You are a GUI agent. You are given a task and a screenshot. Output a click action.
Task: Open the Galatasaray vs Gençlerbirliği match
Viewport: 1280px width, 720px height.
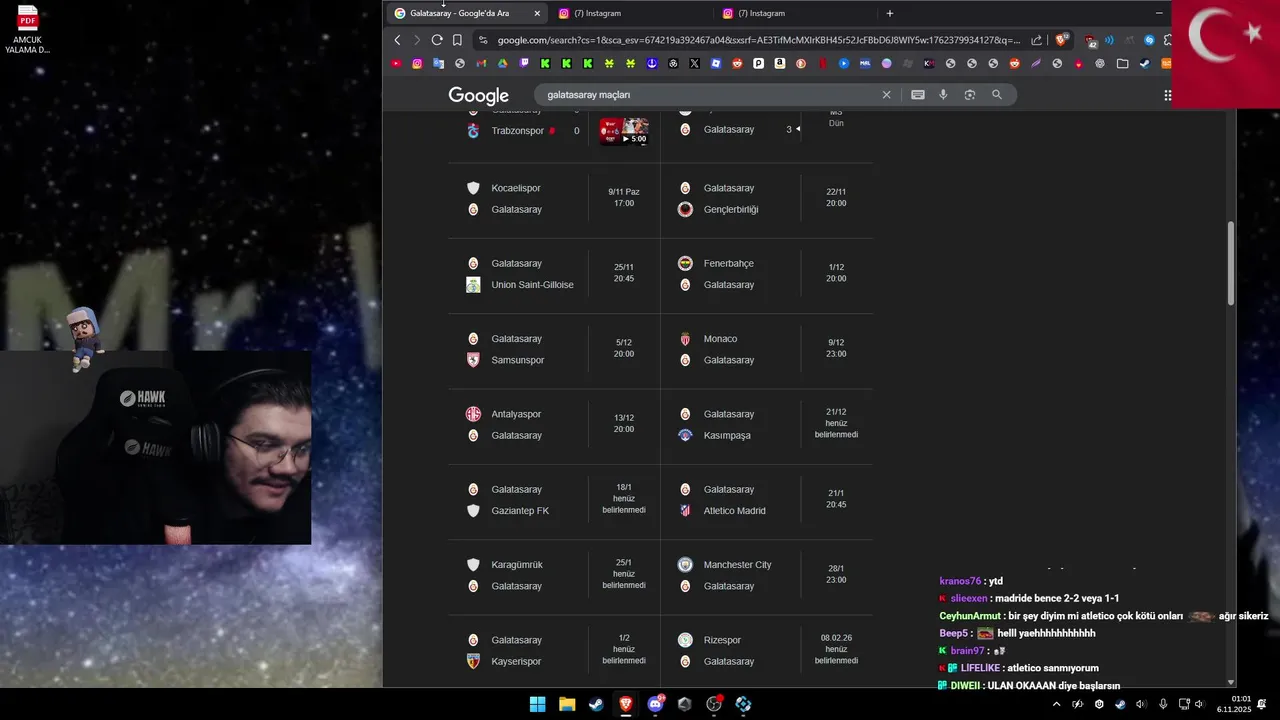pos(767,199)
